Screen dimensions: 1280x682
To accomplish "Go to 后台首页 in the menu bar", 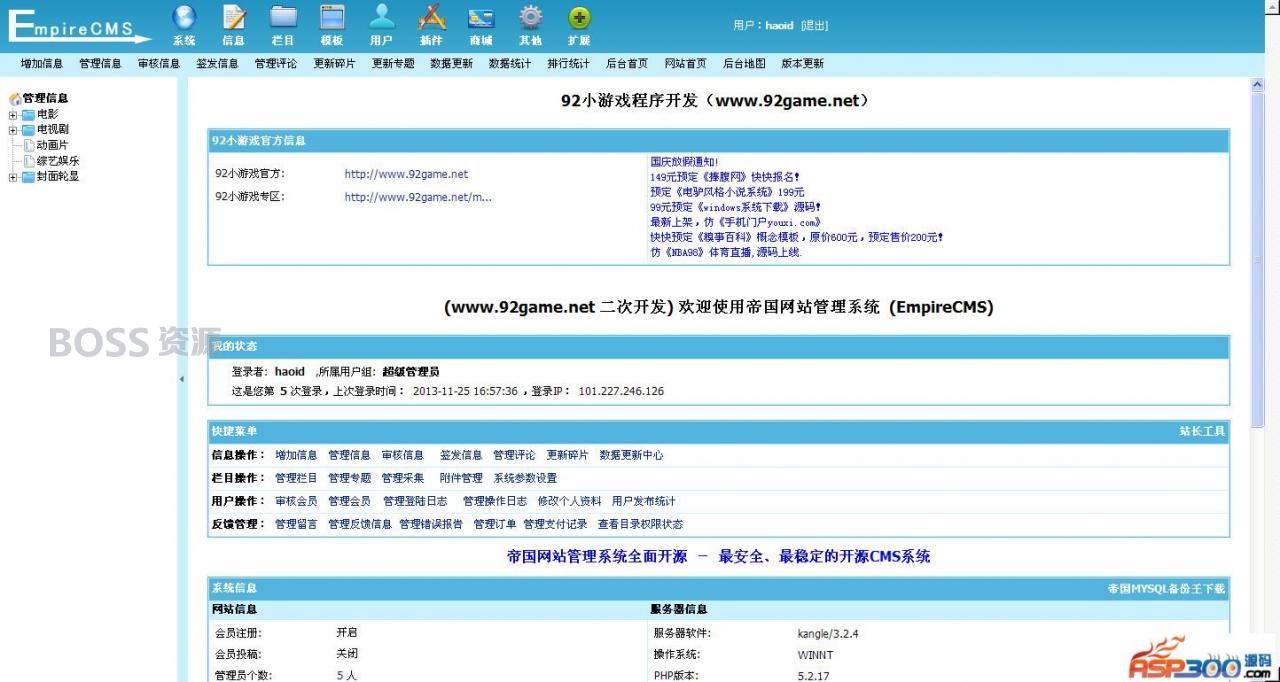I will coord(627,63).
